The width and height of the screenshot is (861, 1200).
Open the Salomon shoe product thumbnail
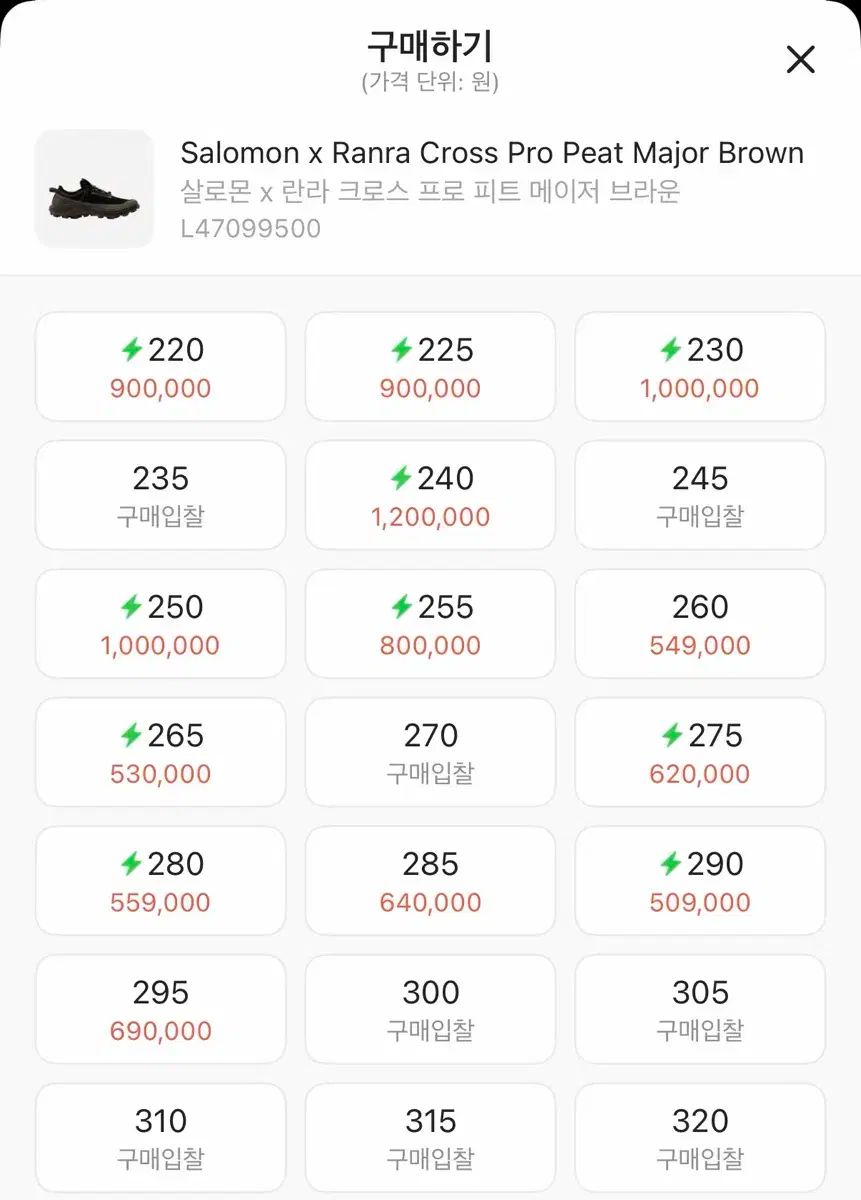(x=94, y=189)
